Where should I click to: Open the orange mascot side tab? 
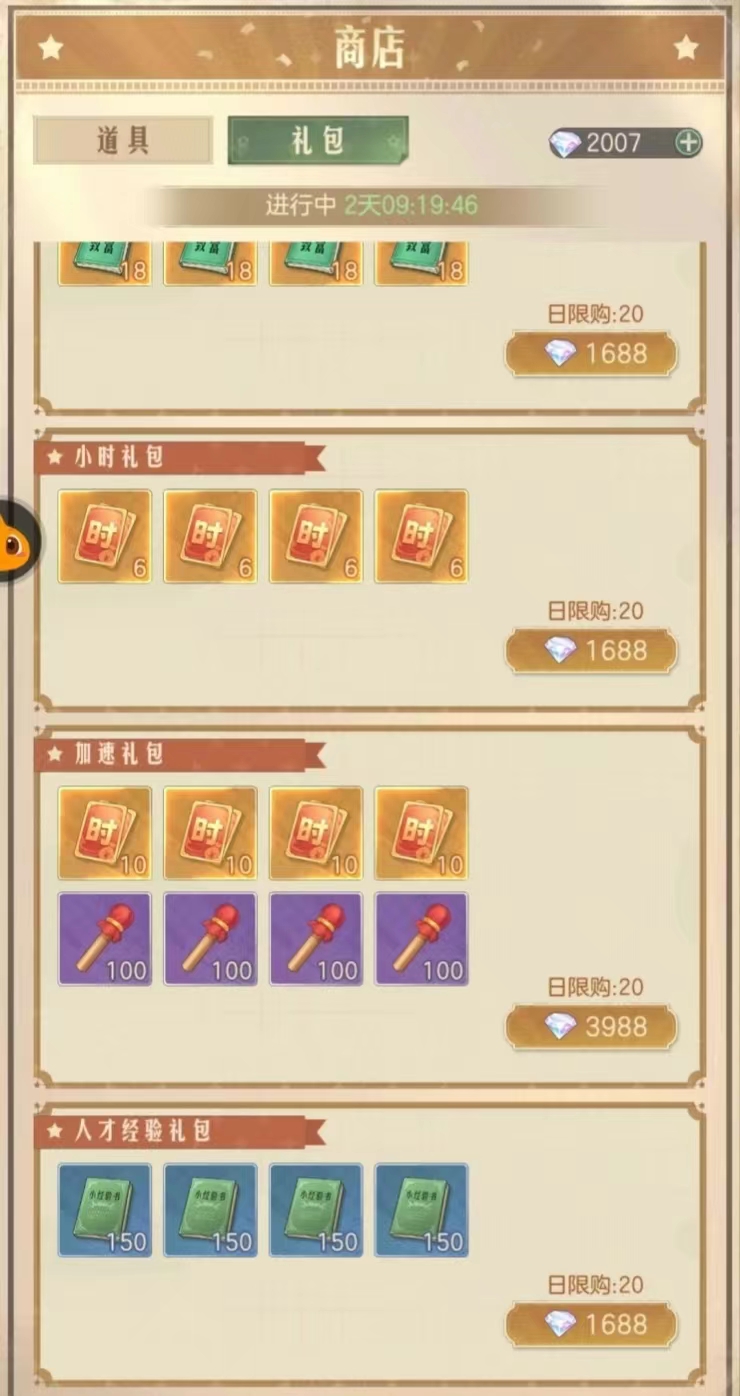(x=17, y=543)
